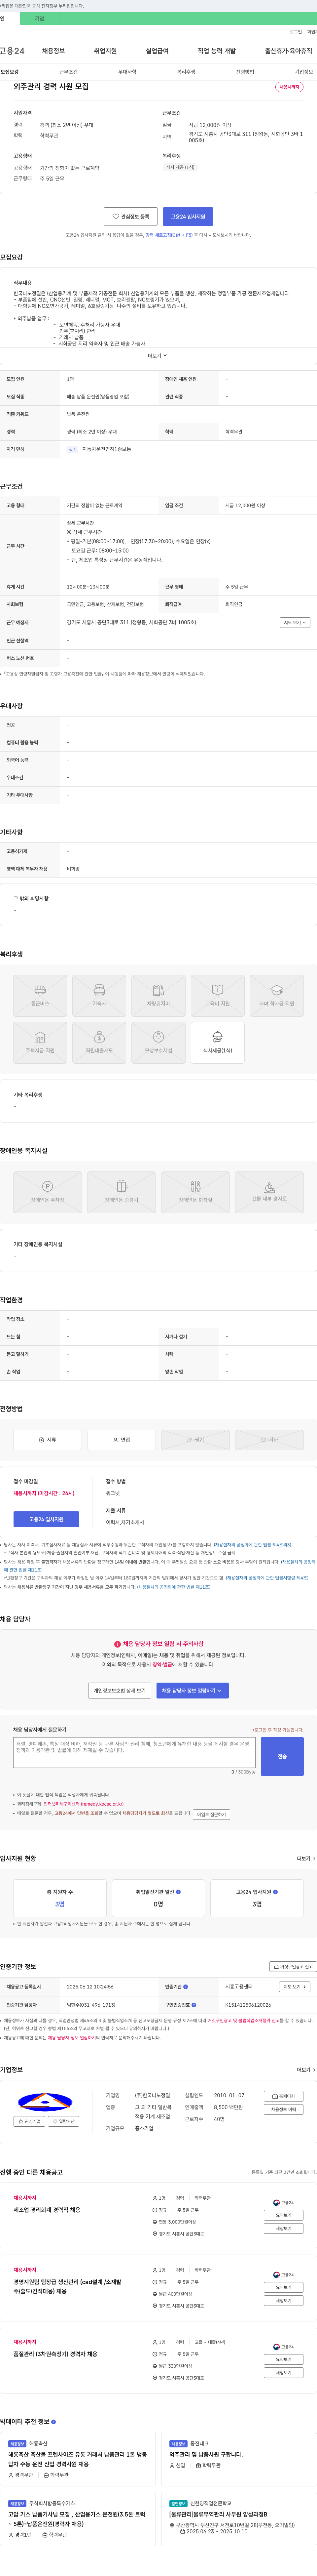Click the 채용시까지 badge in header
The width and height of the screenshot is (317, 2576).
point(289,87)
